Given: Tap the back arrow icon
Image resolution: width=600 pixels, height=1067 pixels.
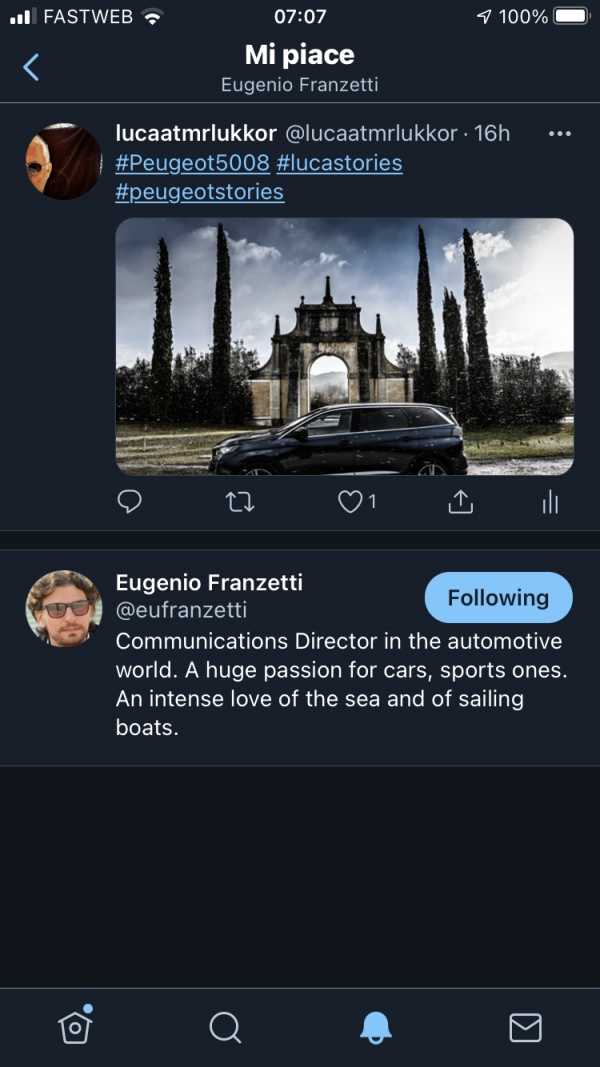Looking at the screenshot, I should tap(31, 68).
